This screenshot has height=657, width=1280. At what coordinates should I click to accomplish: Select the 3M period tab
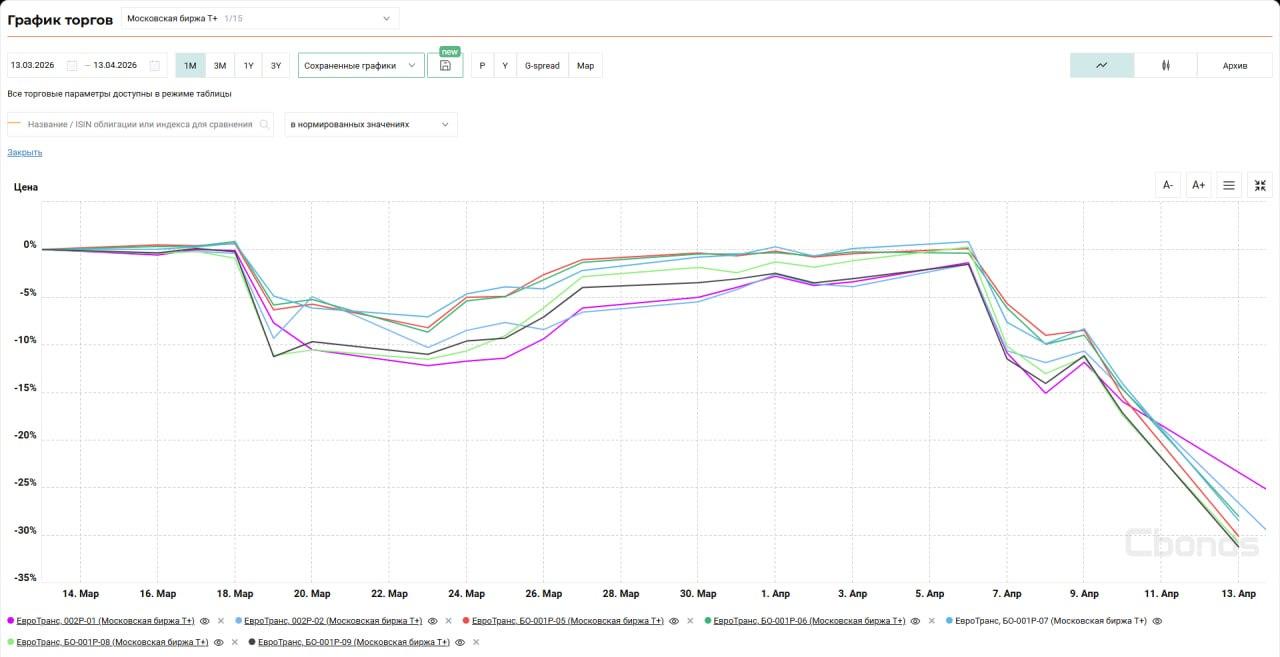coord(220,66)
